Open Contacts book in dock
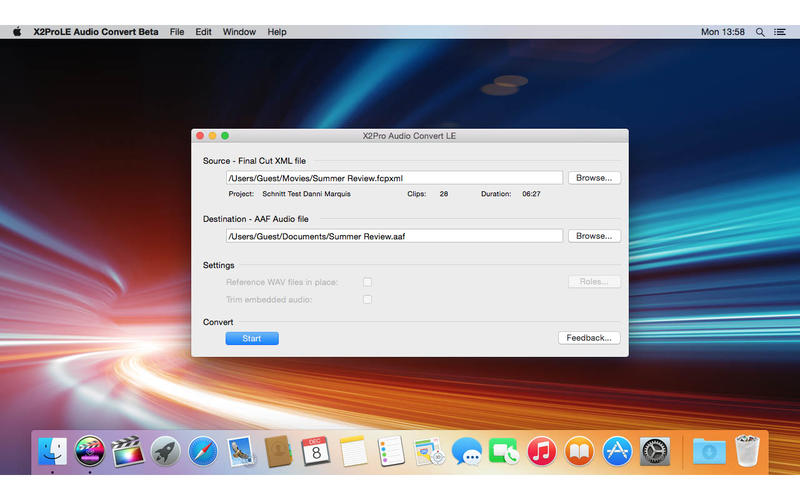The image size is (800, 500). [279, 451]
